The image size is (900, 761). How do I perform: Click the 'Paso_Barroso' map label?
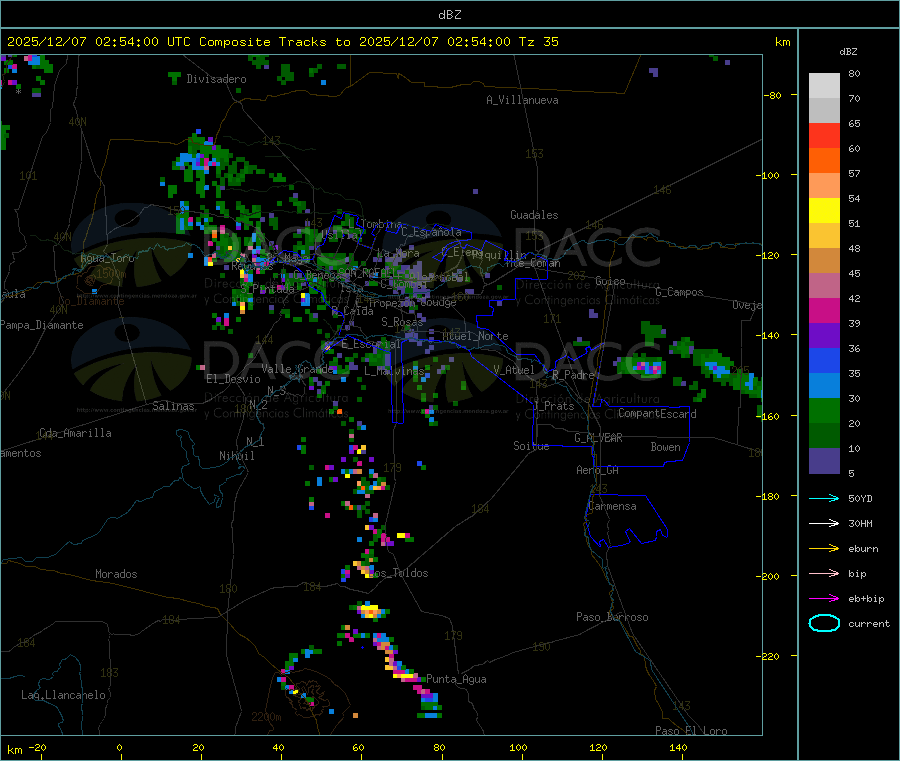(x=612, y=618)
